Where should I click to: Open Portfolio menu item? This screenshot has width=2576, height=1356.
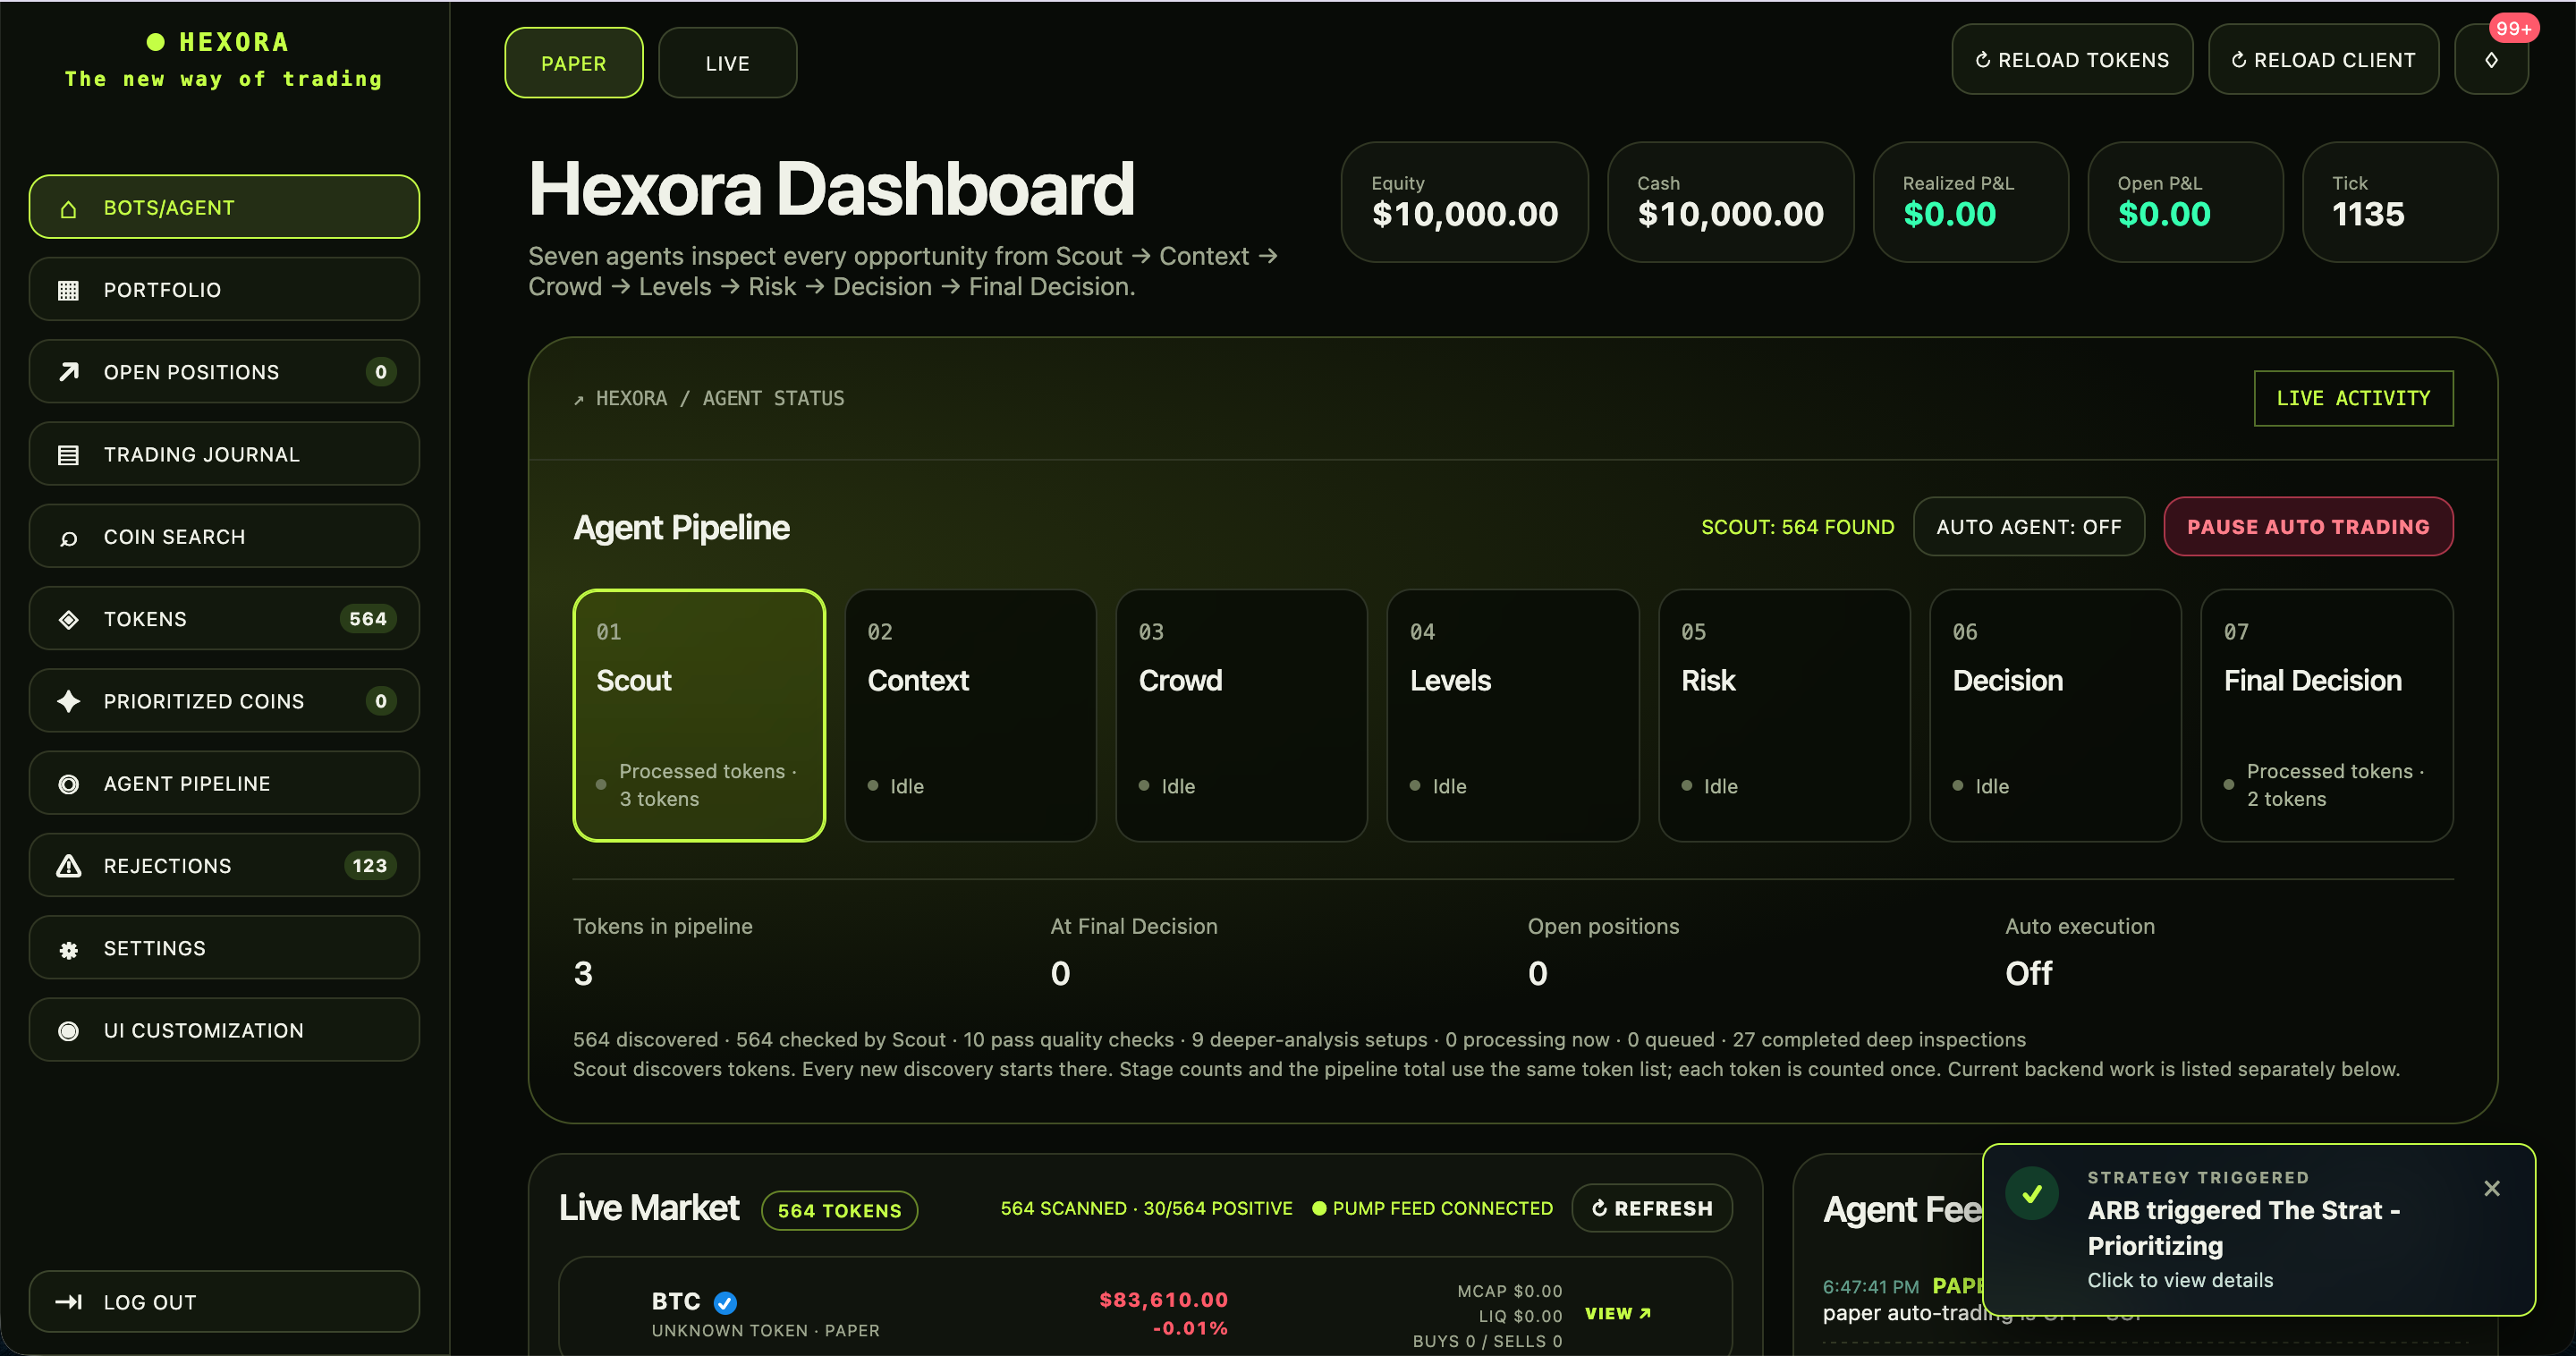pos(224,290)
